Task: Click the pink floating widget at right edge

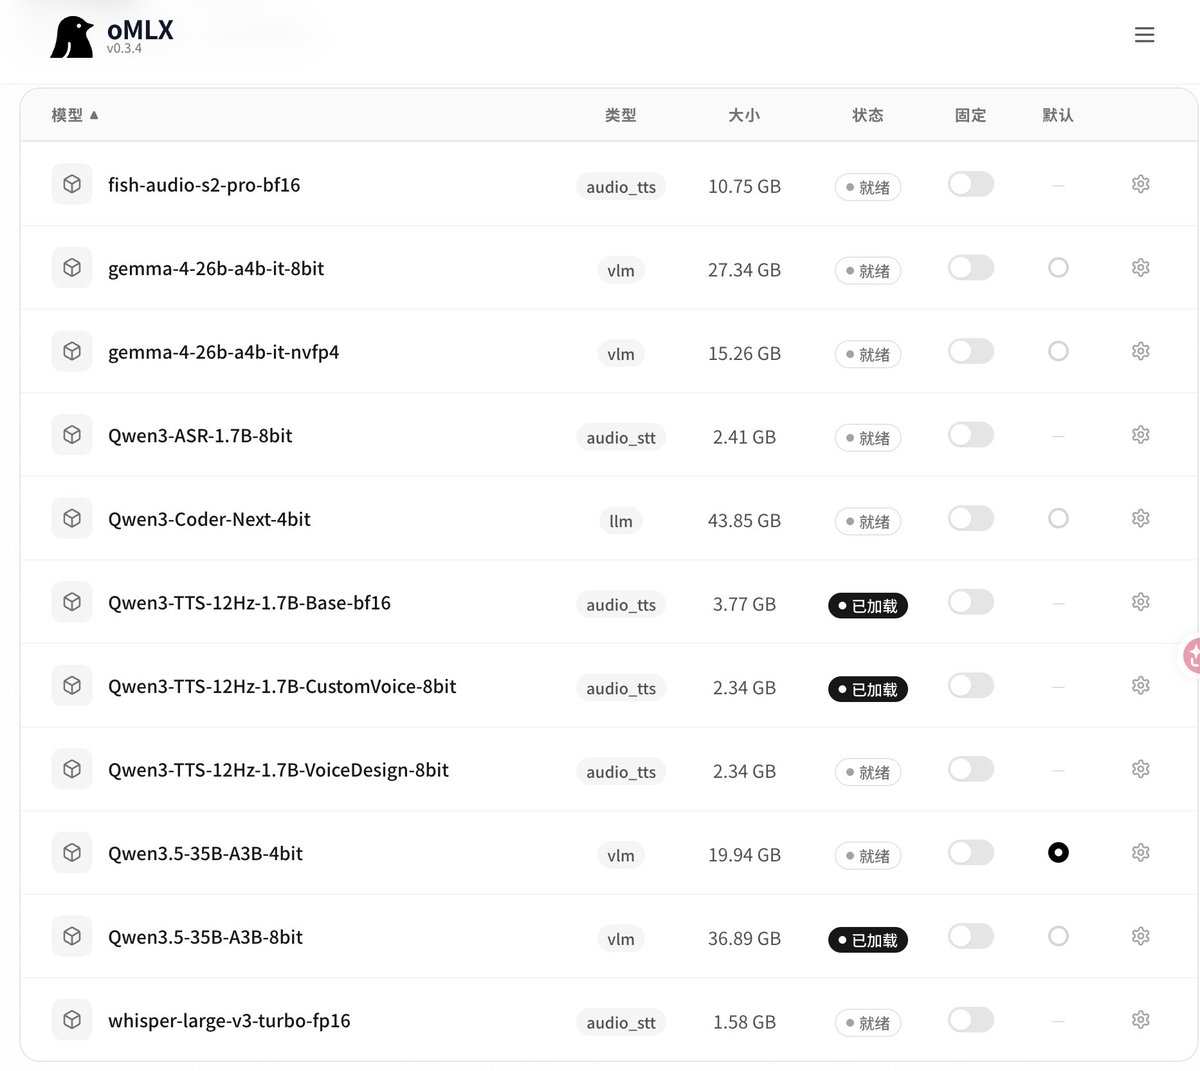Action: [x=1190, y=656]
